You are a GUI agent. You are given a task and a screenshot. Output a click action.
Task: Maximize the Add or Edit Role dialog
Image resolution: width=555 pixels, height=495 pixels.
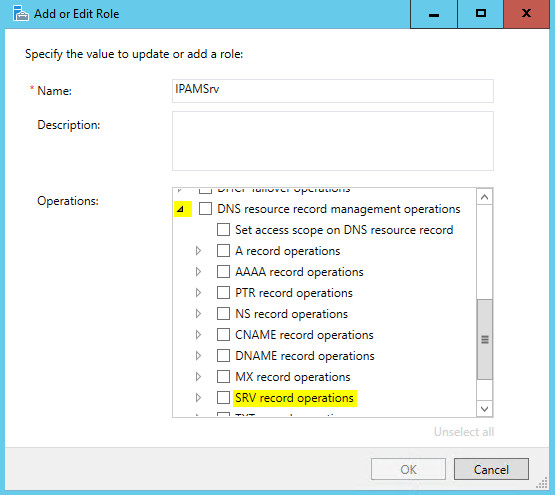tap(480, 14)
